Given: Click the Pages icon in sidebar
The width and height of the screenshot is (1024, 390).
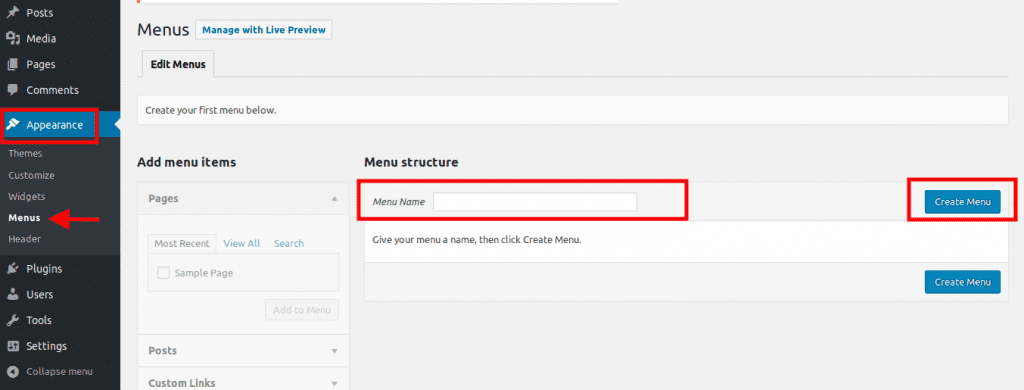Looking at the screenshot, I should (x=12, y=65).
